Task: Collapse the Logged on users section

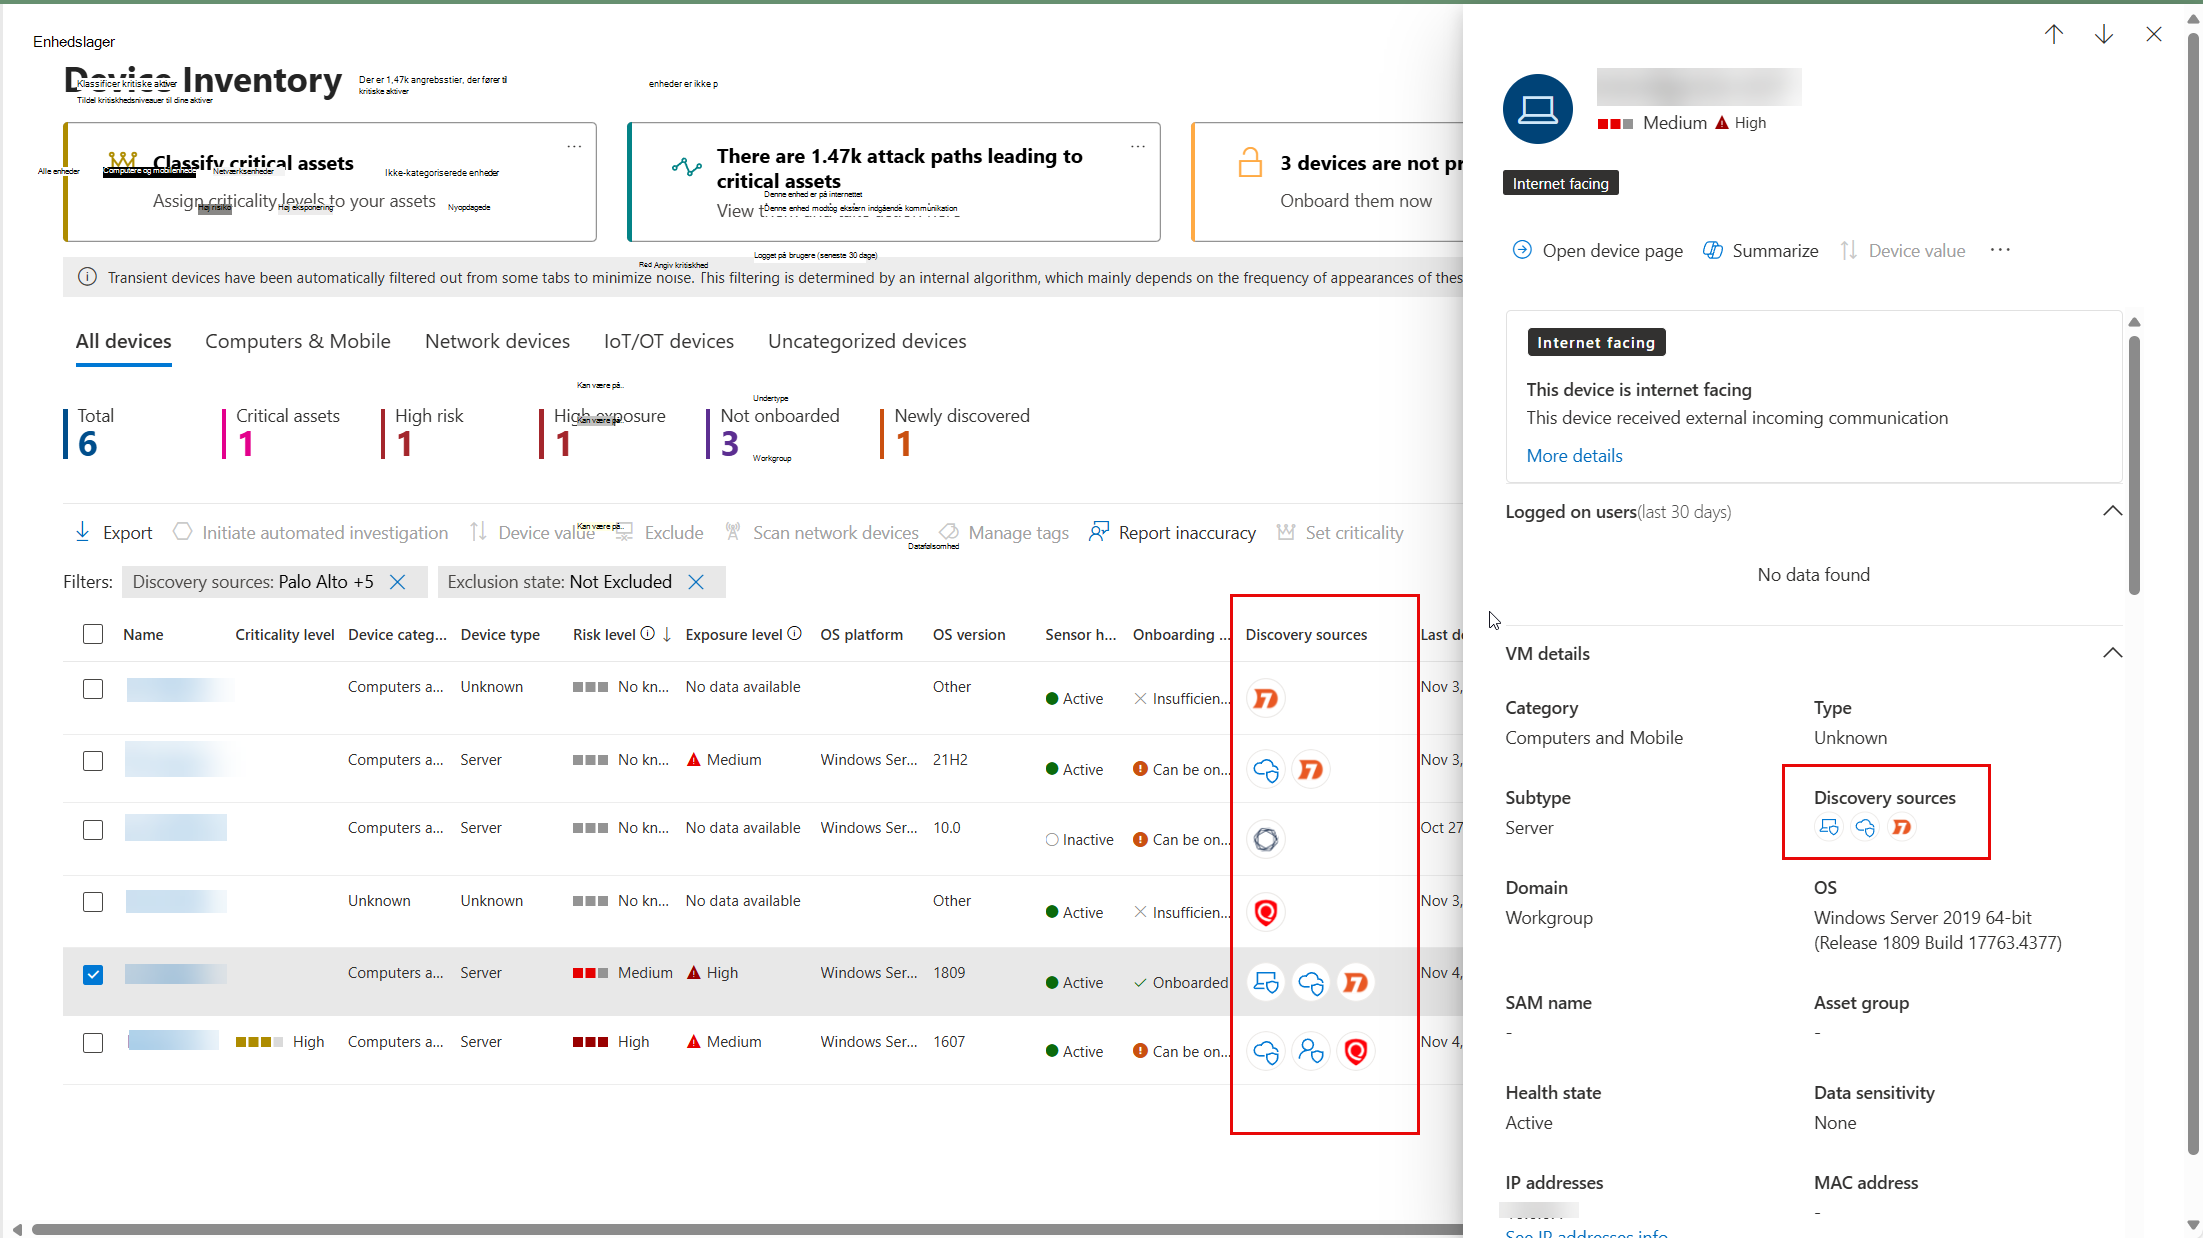Action: pyautogui.click(x=2112, y=511)
